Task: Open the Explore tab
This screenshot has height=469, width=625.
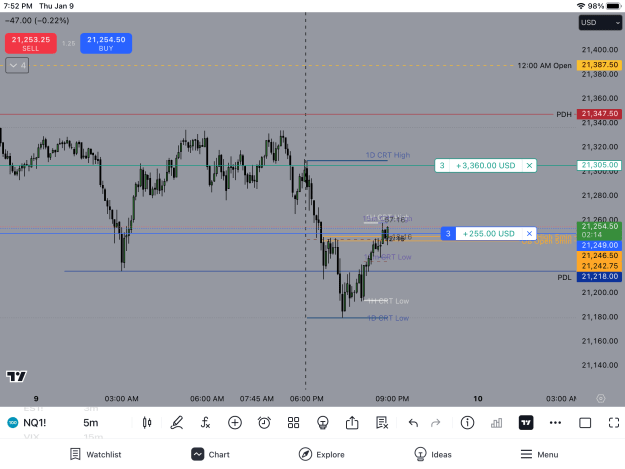Action: pyautogui.click(x=321, y=454)
